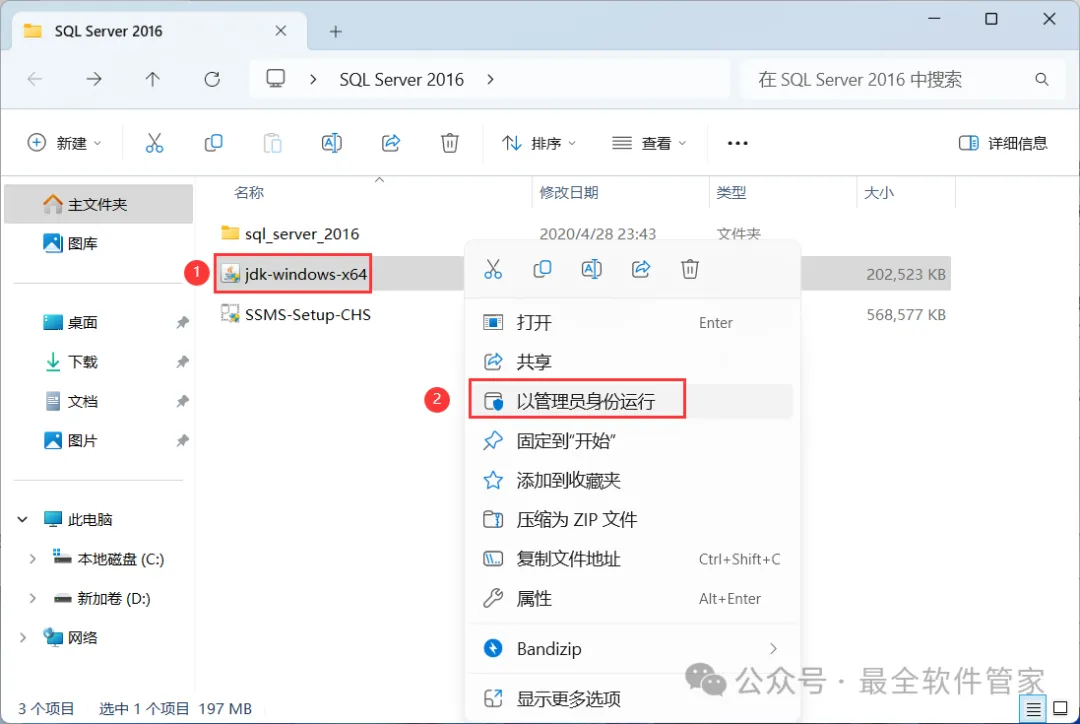The width and height of the screenshot is (1080, 724).
Task: Click the search magnifier icon
Action: pos(1041,80)
